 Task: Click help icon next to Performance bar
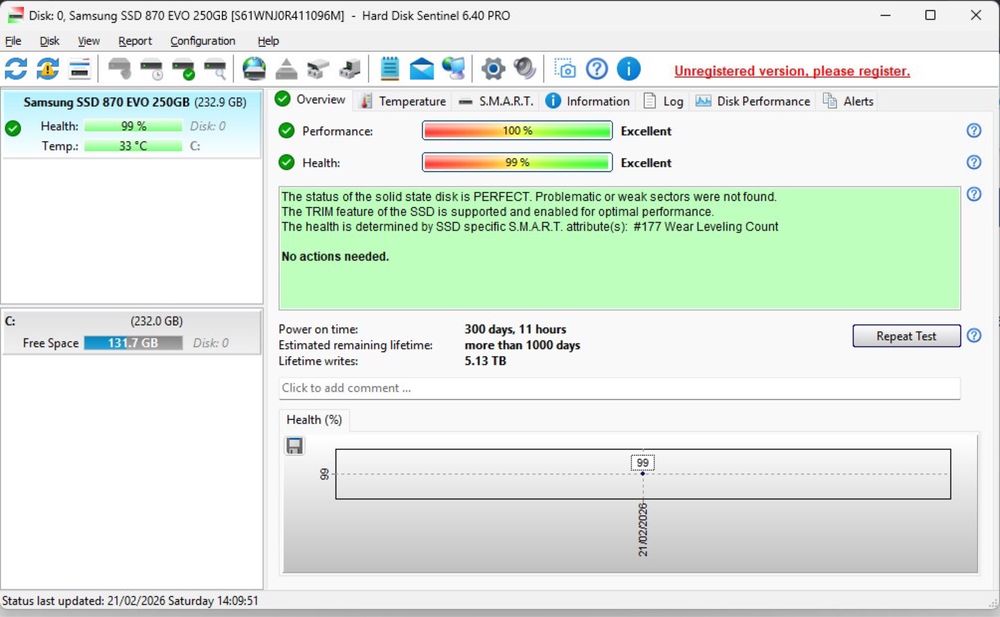[x=974, y=130]
